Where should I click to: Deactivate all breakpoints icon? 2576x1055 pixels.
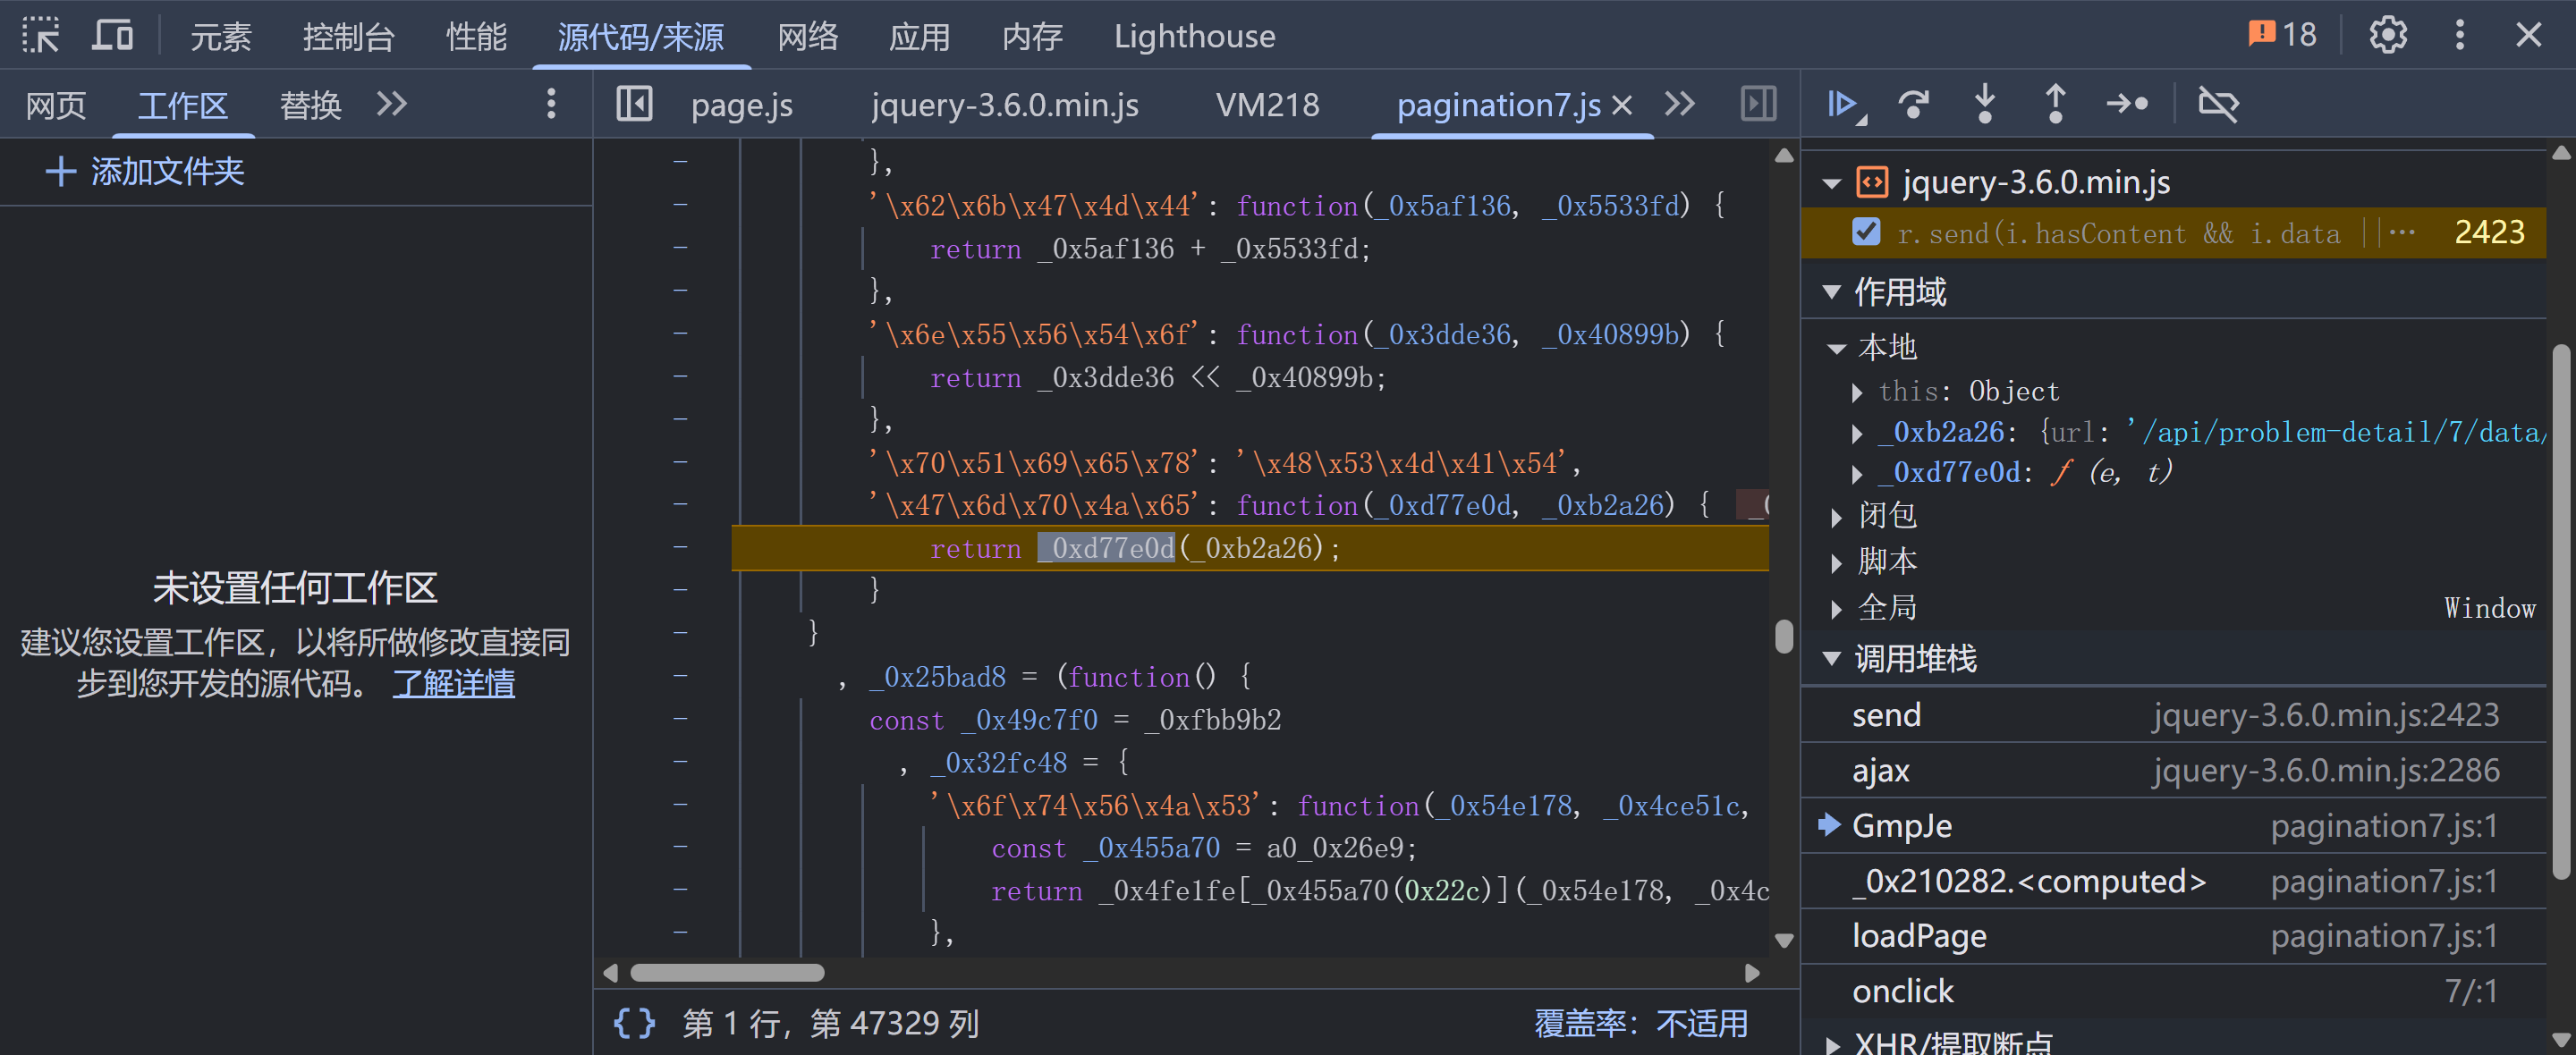coord(2218,104)
